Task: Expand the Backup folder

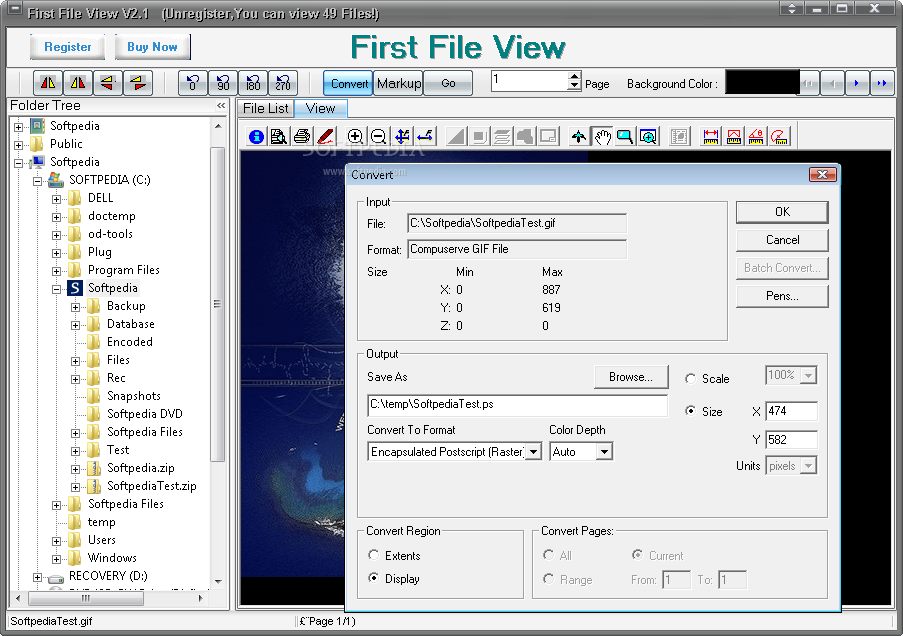Action: coord(75,308)
